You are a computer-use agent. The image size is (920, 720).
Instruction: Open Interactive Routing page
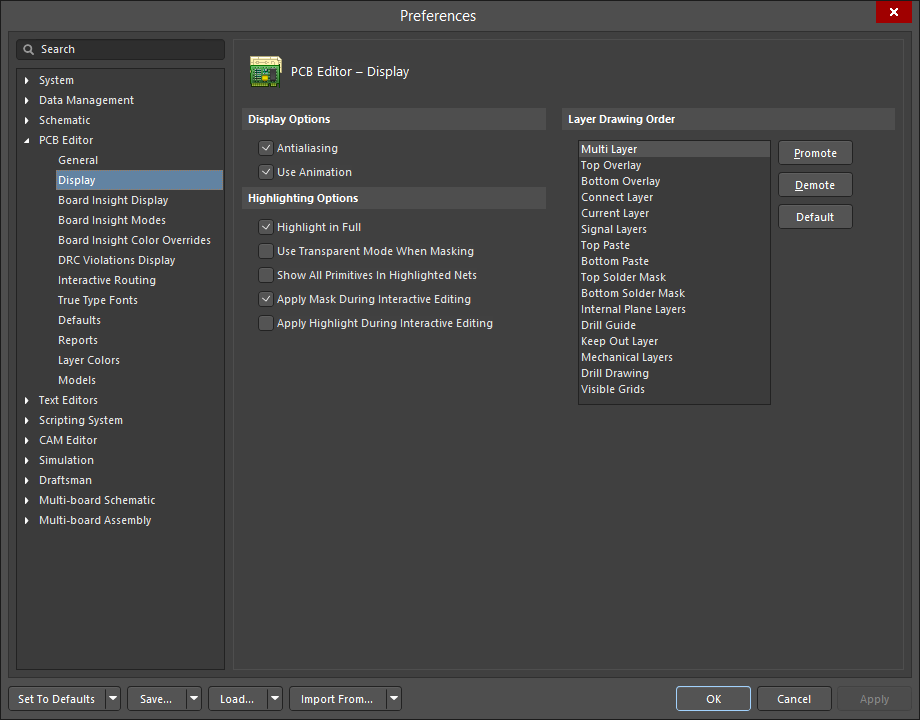[107, 280]
